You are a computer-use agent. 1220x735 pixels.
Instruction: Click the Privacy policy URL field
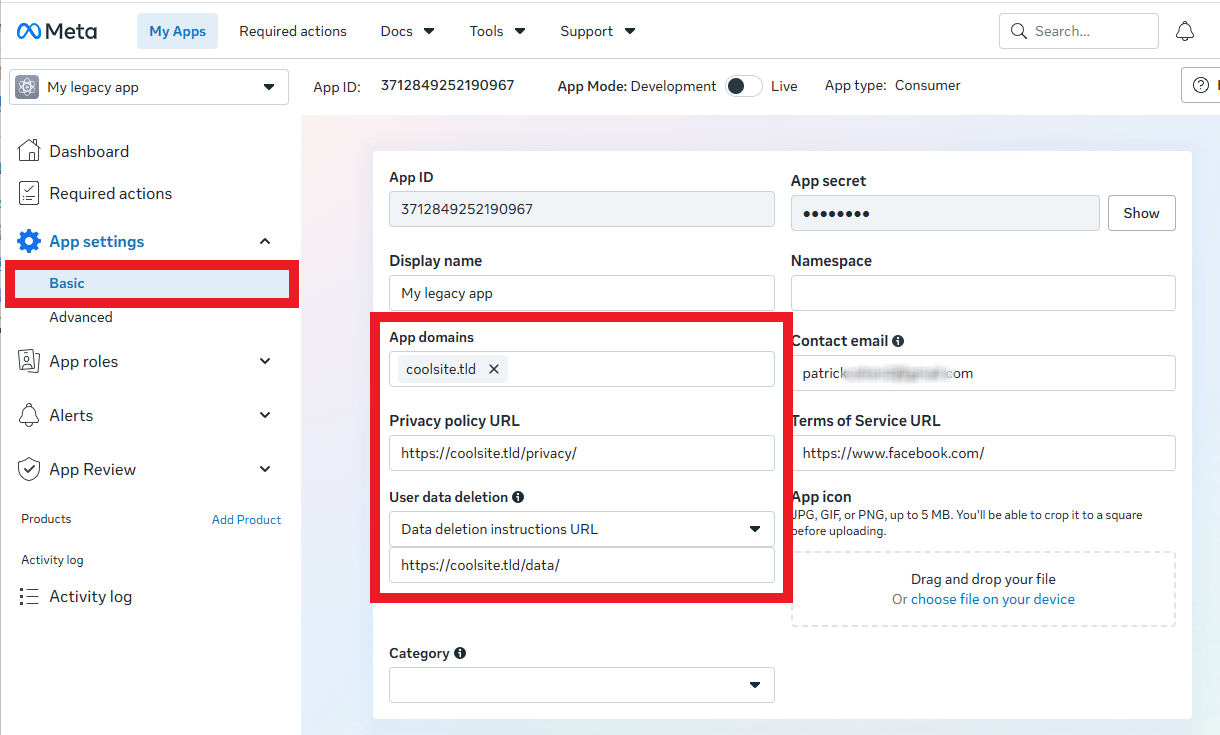(582, 453)
